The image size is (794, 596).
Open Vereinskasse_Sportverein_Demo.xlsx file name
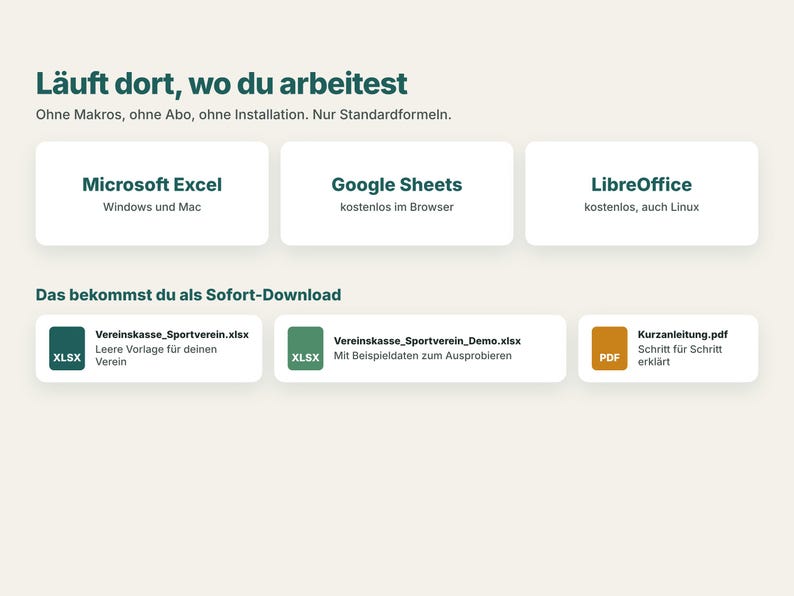tap(427, 341)
